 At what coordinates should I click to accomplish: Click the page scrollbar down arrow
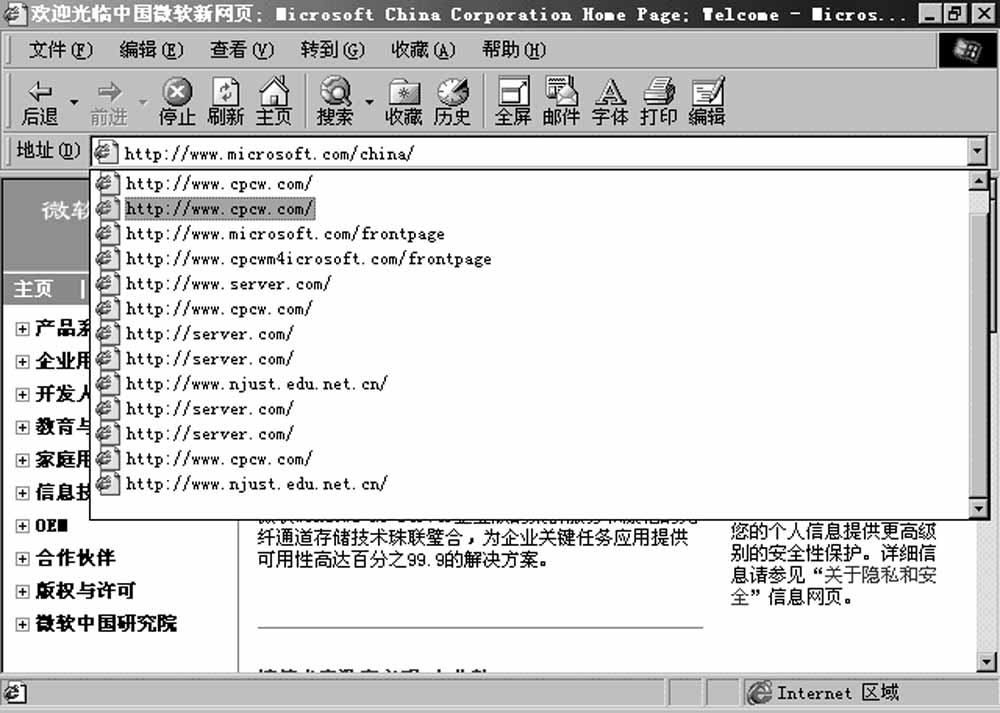pos(987,661)
